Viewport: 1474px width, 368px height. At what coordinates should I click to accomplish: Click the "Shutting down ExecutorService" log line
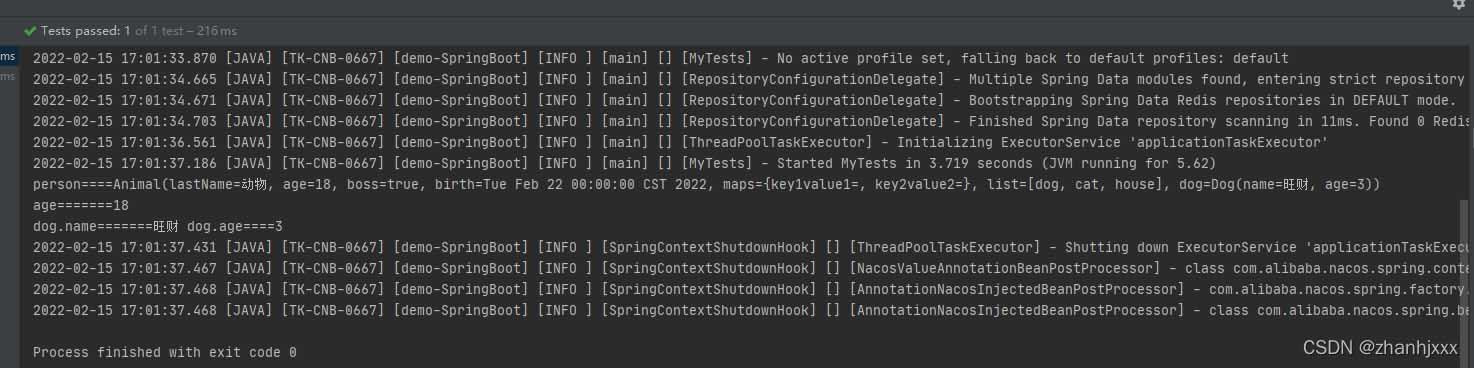click(749, 247)
